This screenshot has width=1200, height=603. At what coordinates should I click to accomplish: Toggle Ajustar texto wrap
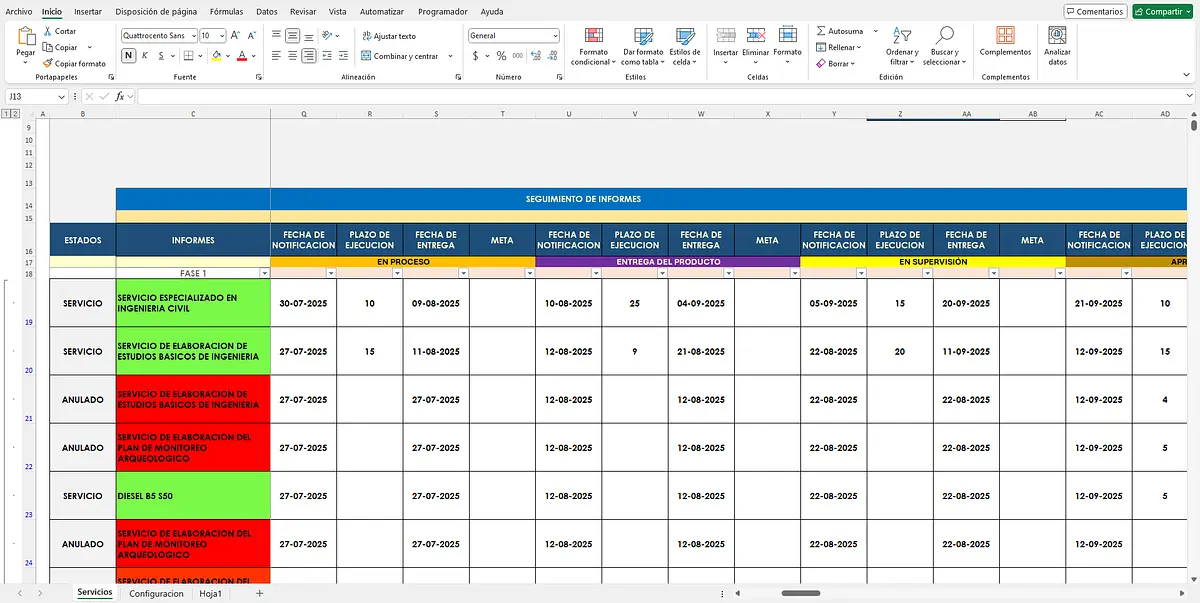[388, 36]
